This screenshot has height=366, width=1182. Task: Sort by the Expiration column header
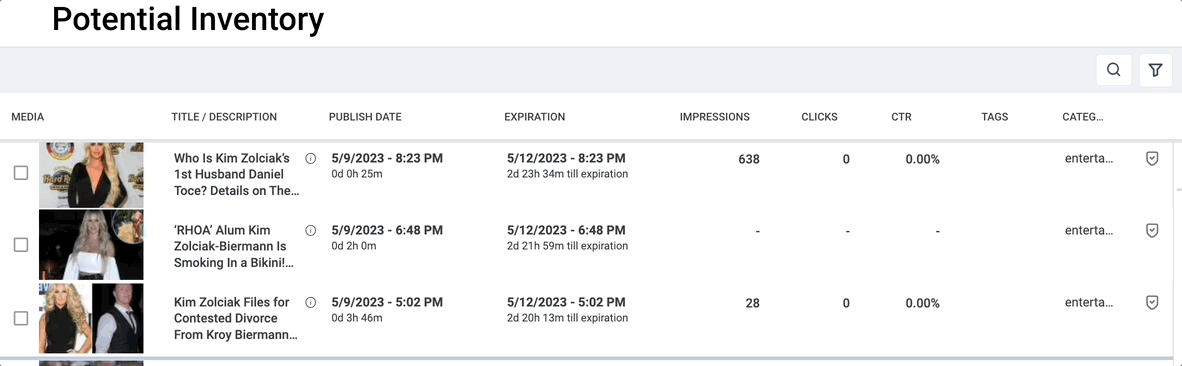534,117
